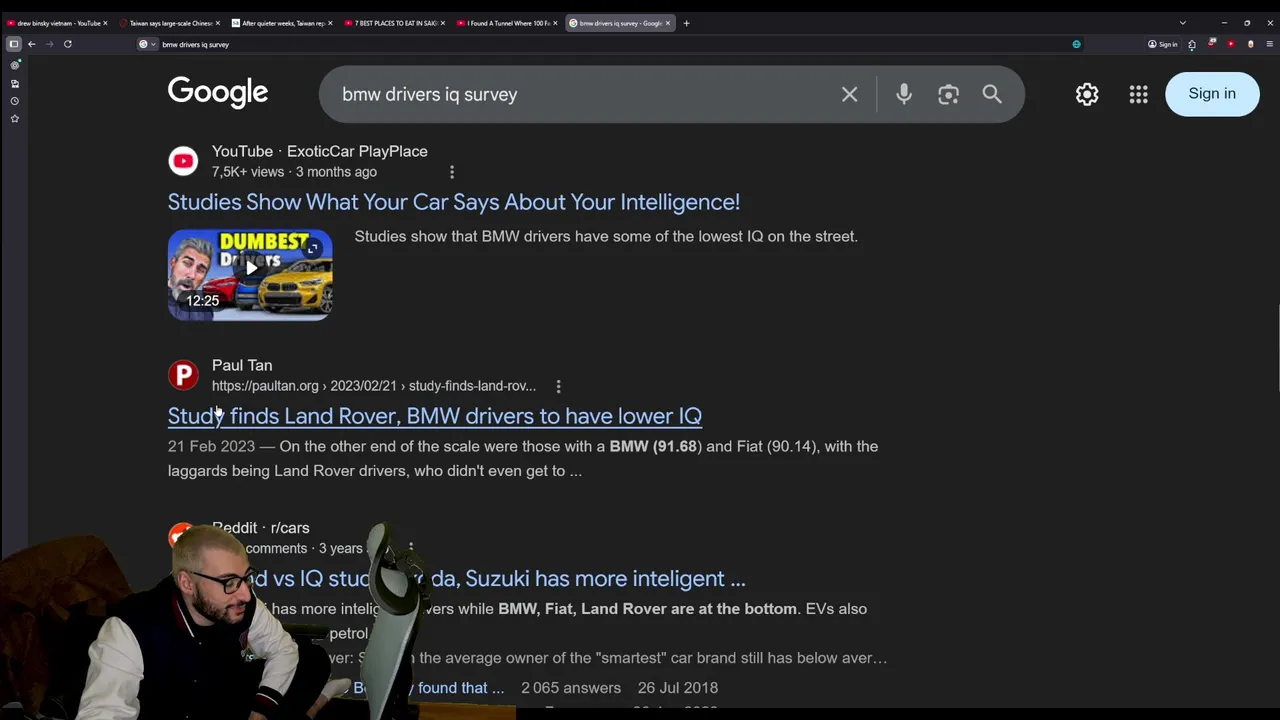This screenshot has height=720, width=1280.
Task: Click the blue Google Sign in button
Action: coord(1212,94)
